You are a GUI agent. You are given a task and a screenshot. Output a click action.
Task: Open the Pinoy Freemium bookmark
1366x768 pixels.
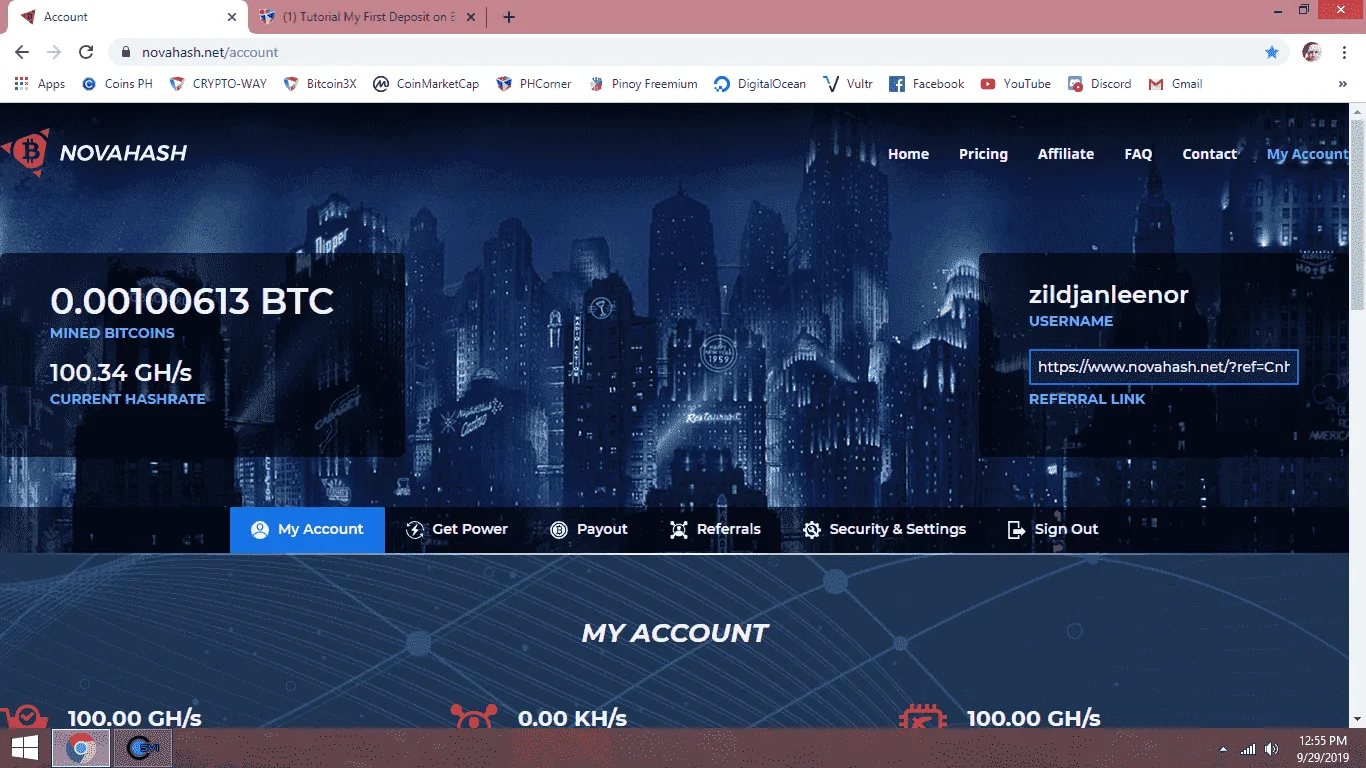coord(643,84)
